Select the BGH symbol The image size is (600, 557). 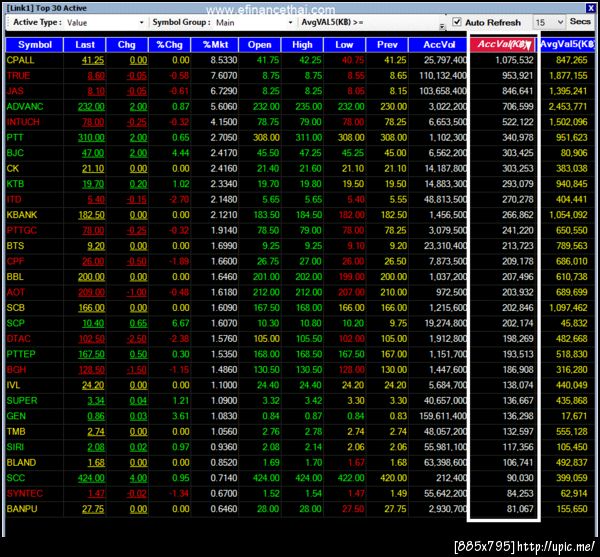pyautogui.click(x=16, y=370)
